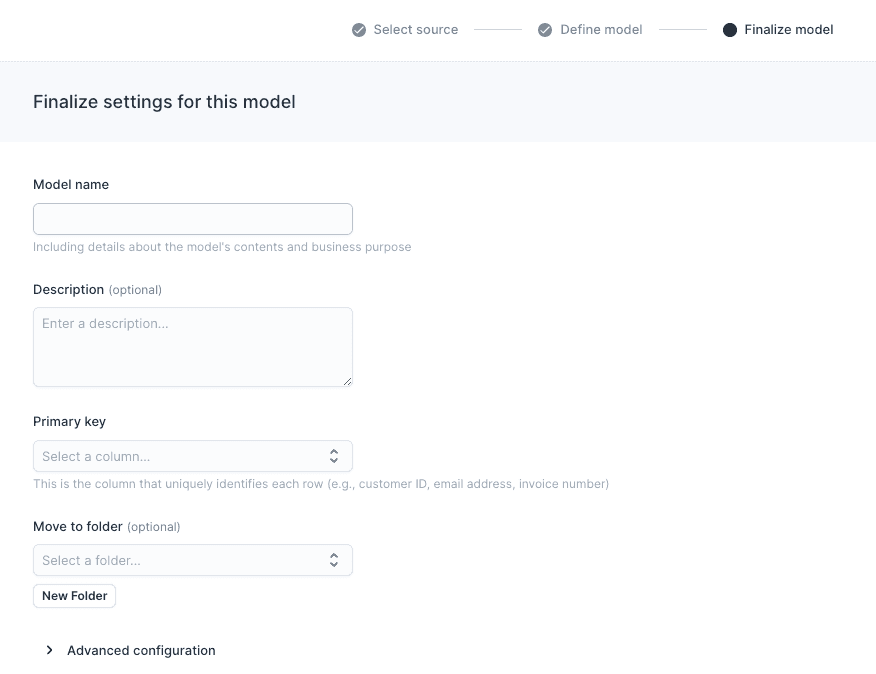The image size is (876, 674).
Task: Click the right chevron before Advanced configuration
Action: pyautogui.click(x=49, y=650)
